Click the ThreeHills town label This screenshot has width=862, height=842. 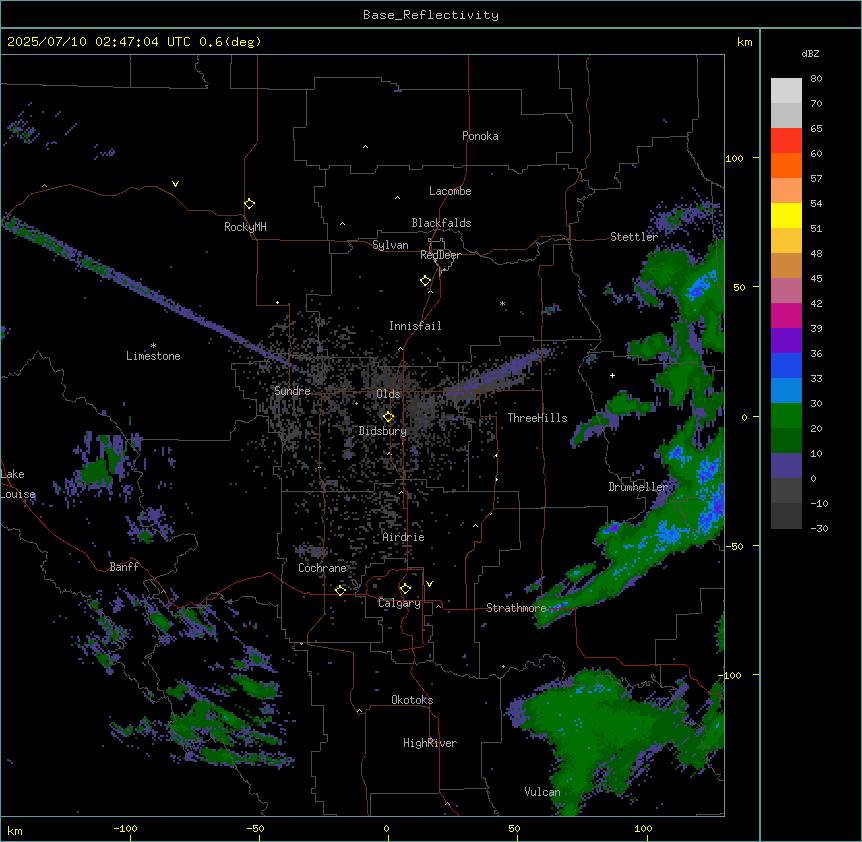537,418
